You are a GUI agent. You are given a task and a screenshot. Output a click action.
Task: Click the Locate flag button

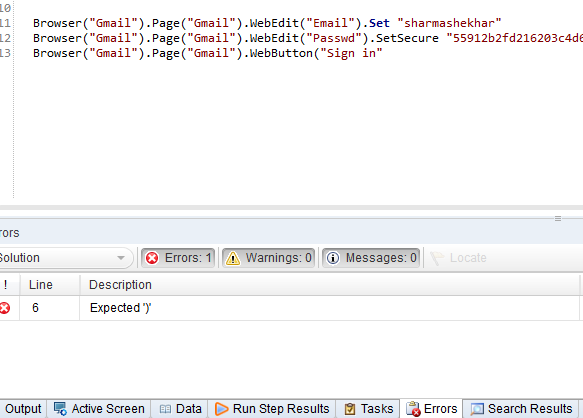coord(458,258)
